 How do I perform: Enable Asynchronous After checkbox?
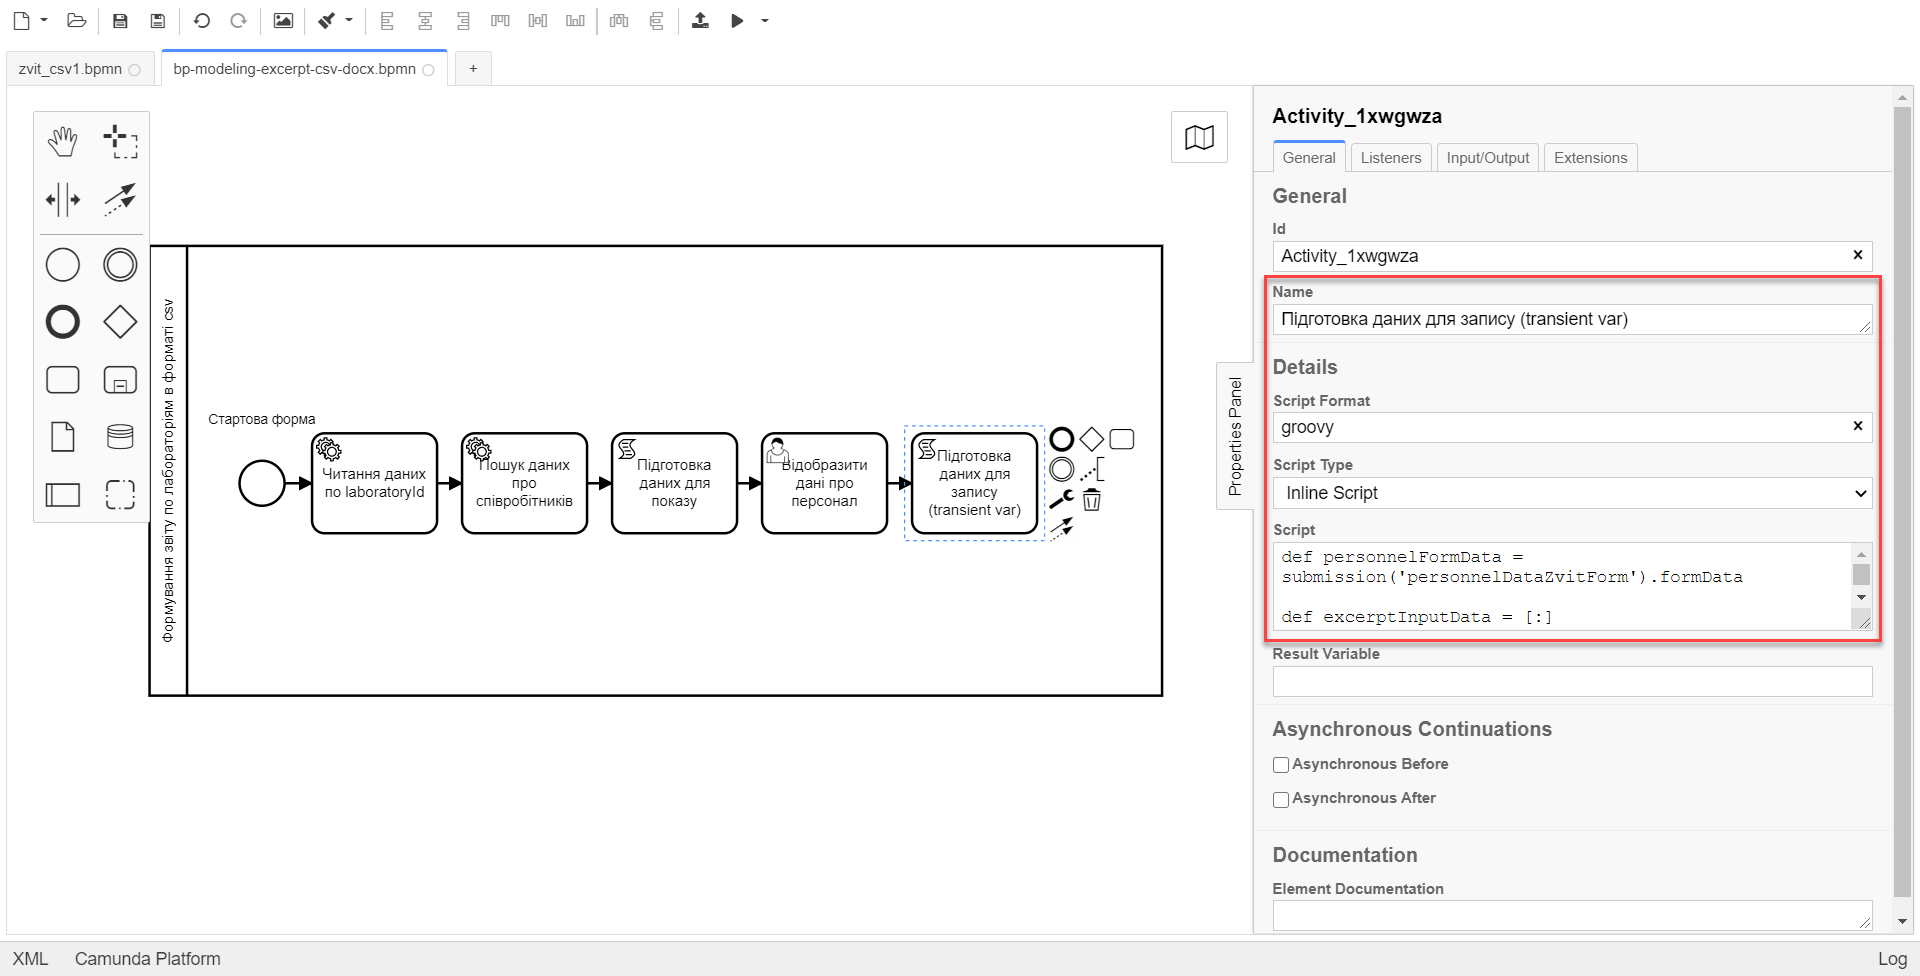[1281, 799]
